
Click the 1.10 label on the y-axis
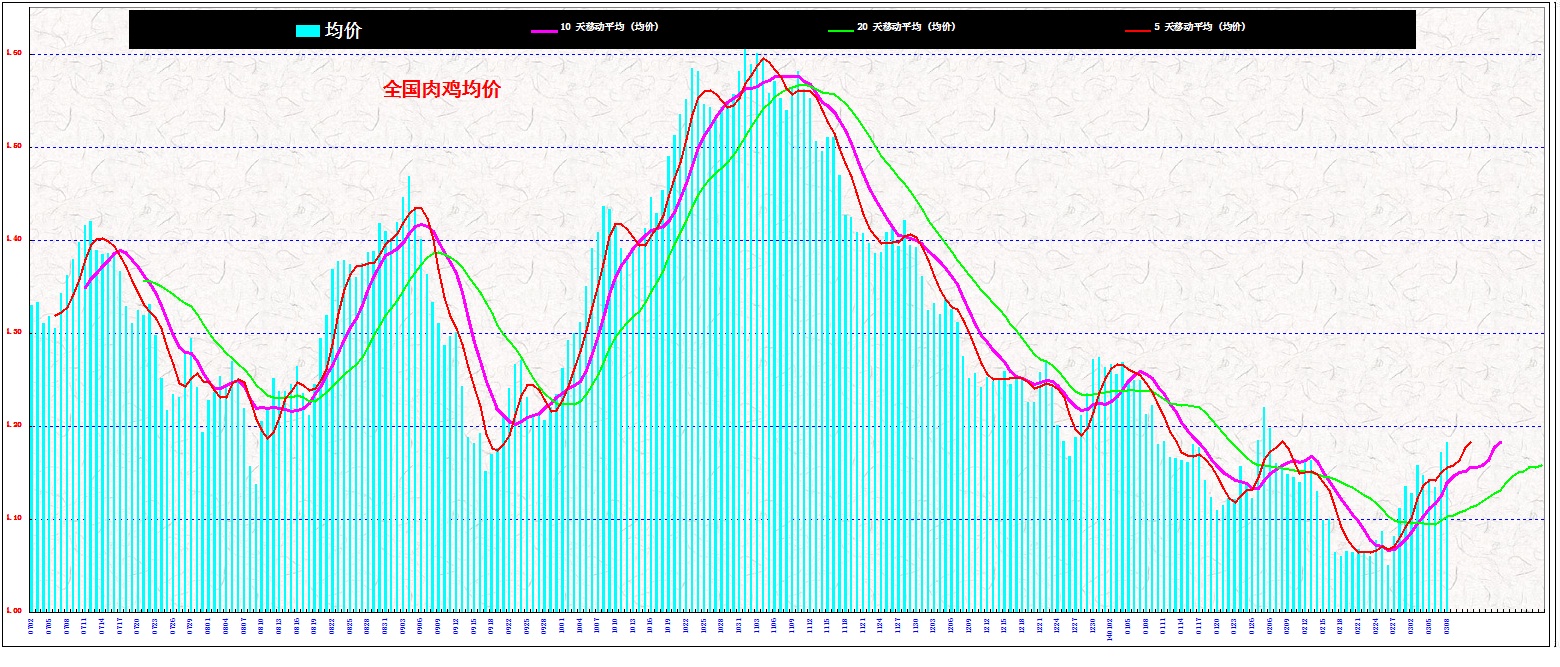[x=14, y=518]
